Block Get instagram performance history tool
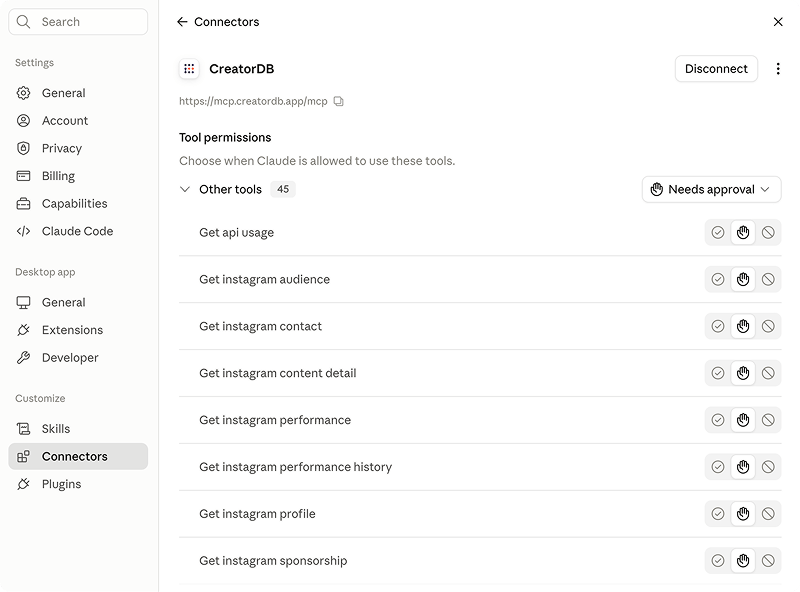The height and width of the screenshot is (592, 800). [768, 467]
